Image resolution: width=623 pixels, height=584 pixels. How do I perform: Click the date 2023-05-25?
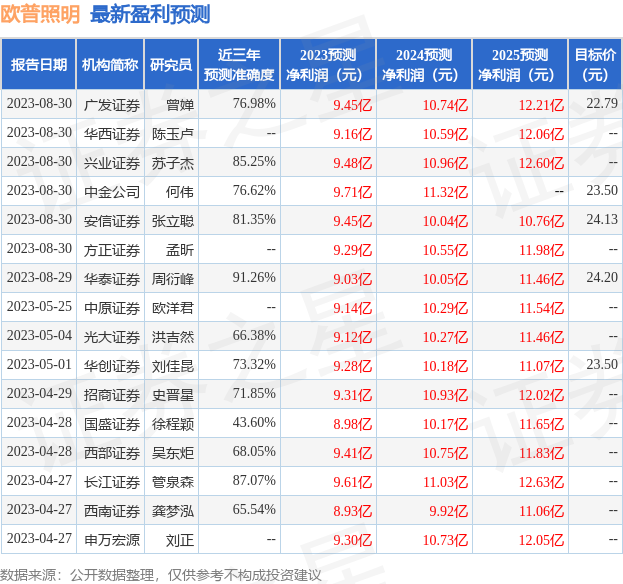click(39, 306)
